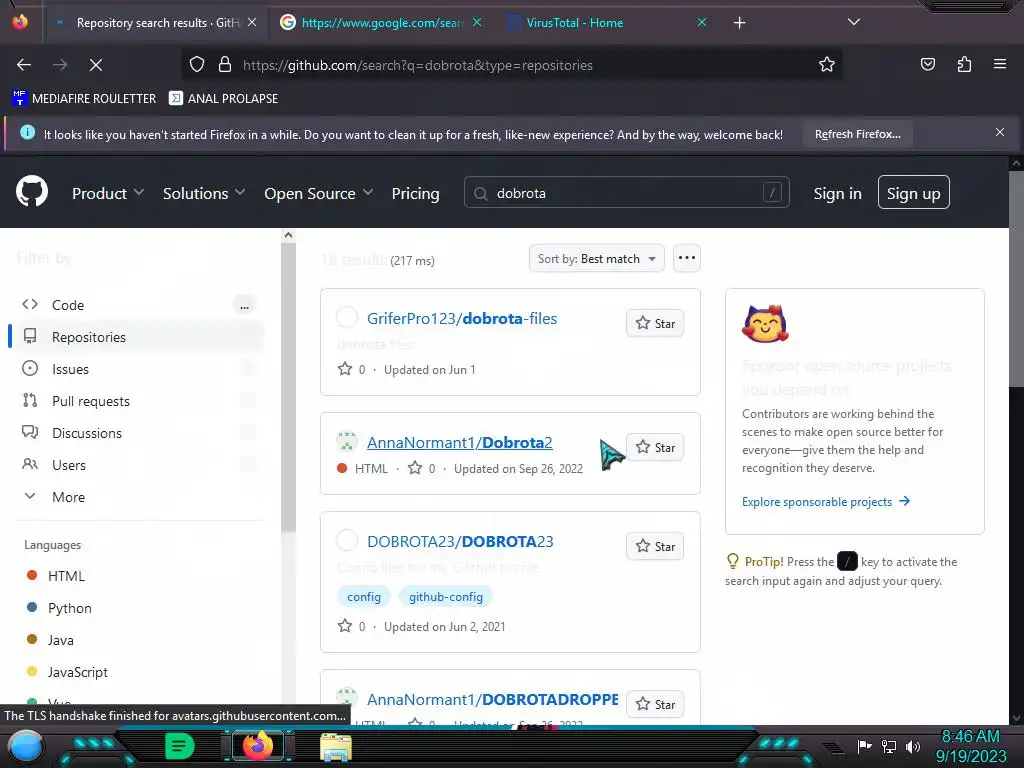Star the DOBROTA23/DOBROTA23 repository
The height and width of the screenshot is (768, 1024).
tap(655, 547)
